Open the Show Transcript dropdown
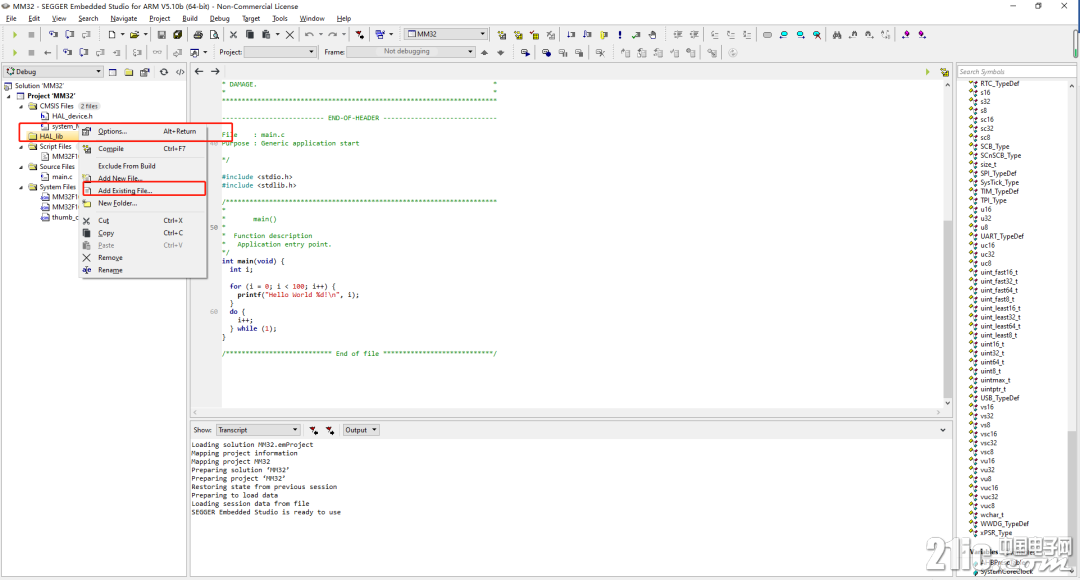 click(x=258, y=430)
